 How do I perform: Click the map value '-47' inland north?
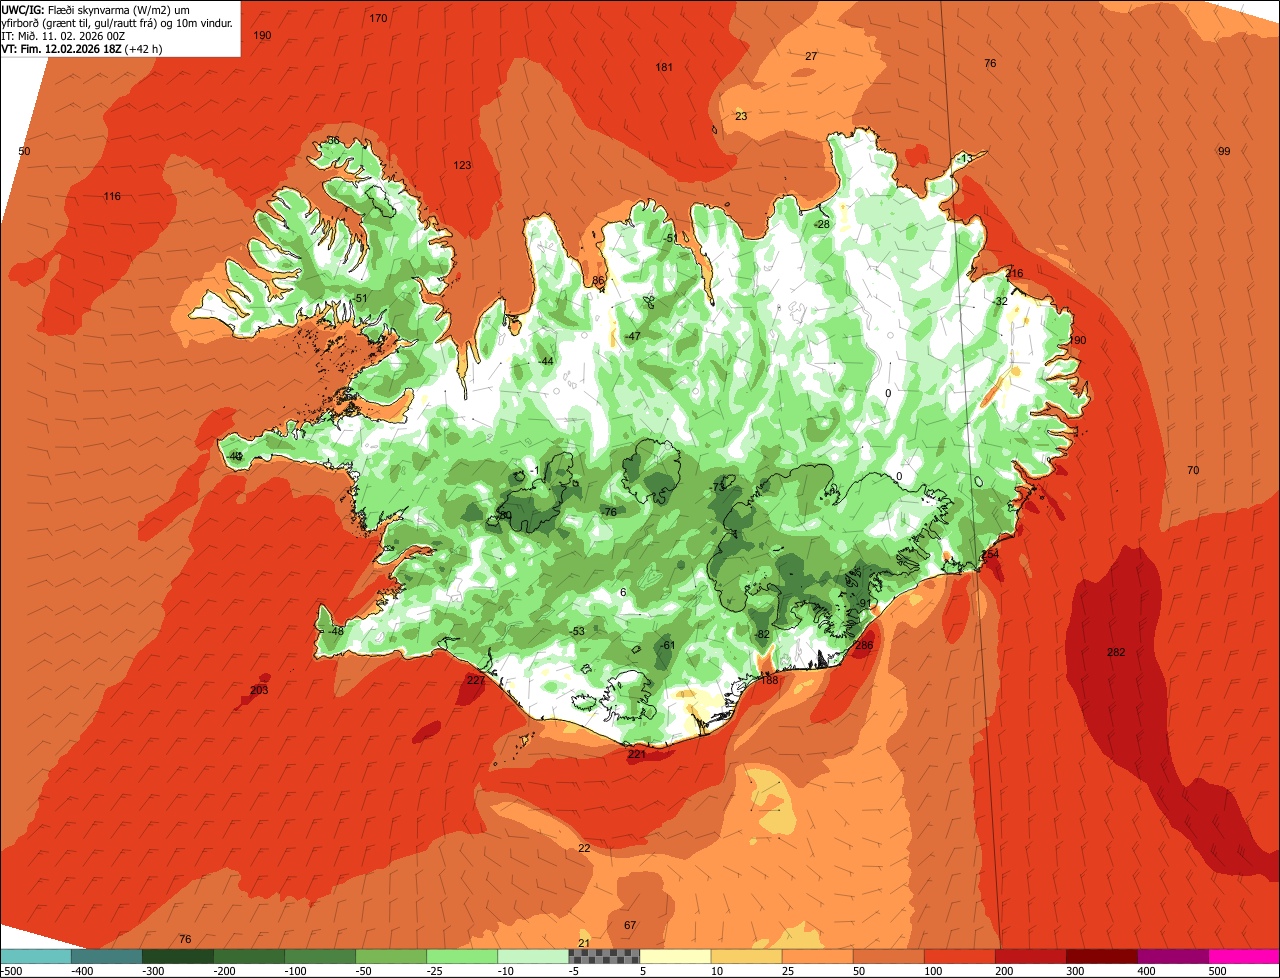click(632, 337)
